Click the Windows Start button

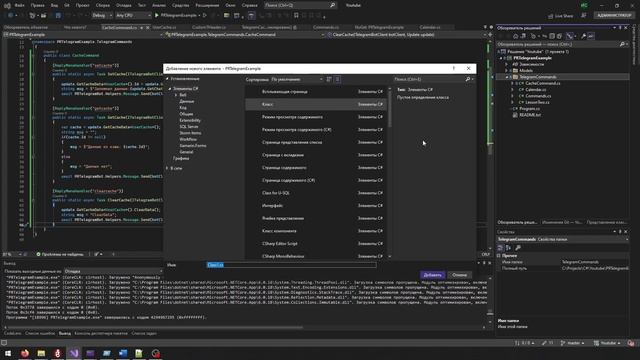pos(8,353)
